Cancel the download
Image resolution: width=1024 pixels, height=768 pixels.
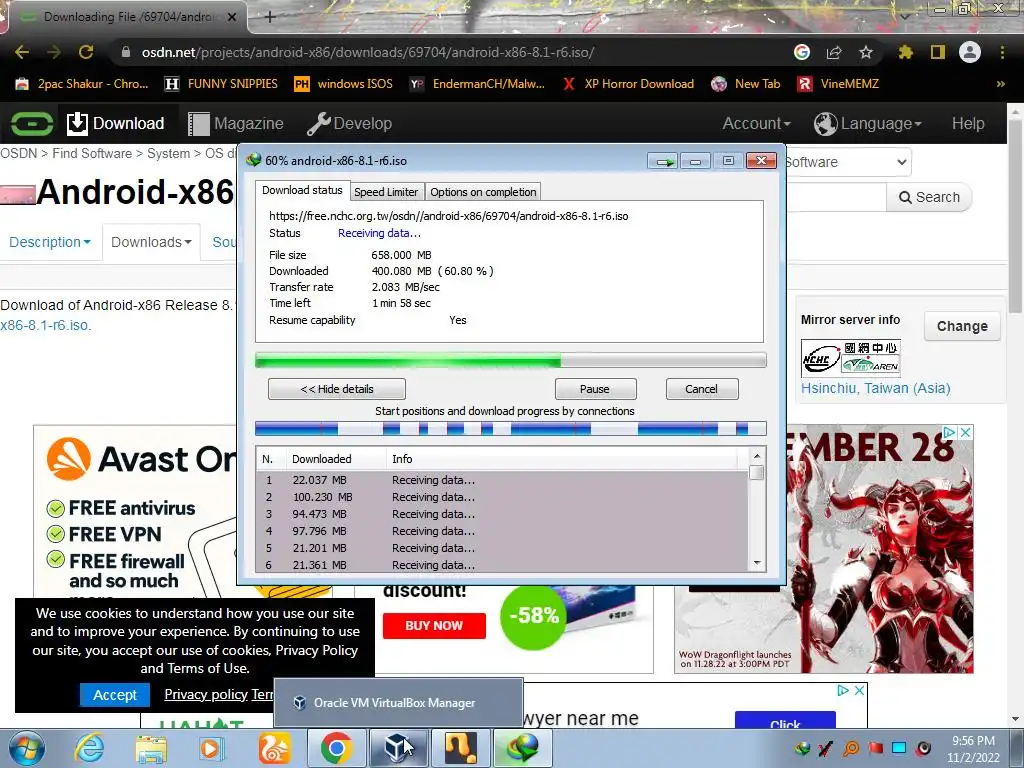pos(701,389)
